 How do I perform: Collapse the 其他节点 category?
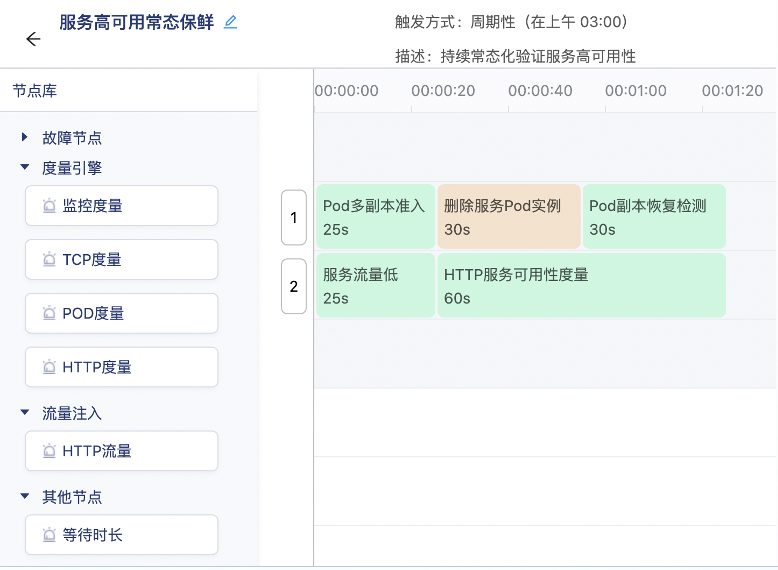[25, 497]
